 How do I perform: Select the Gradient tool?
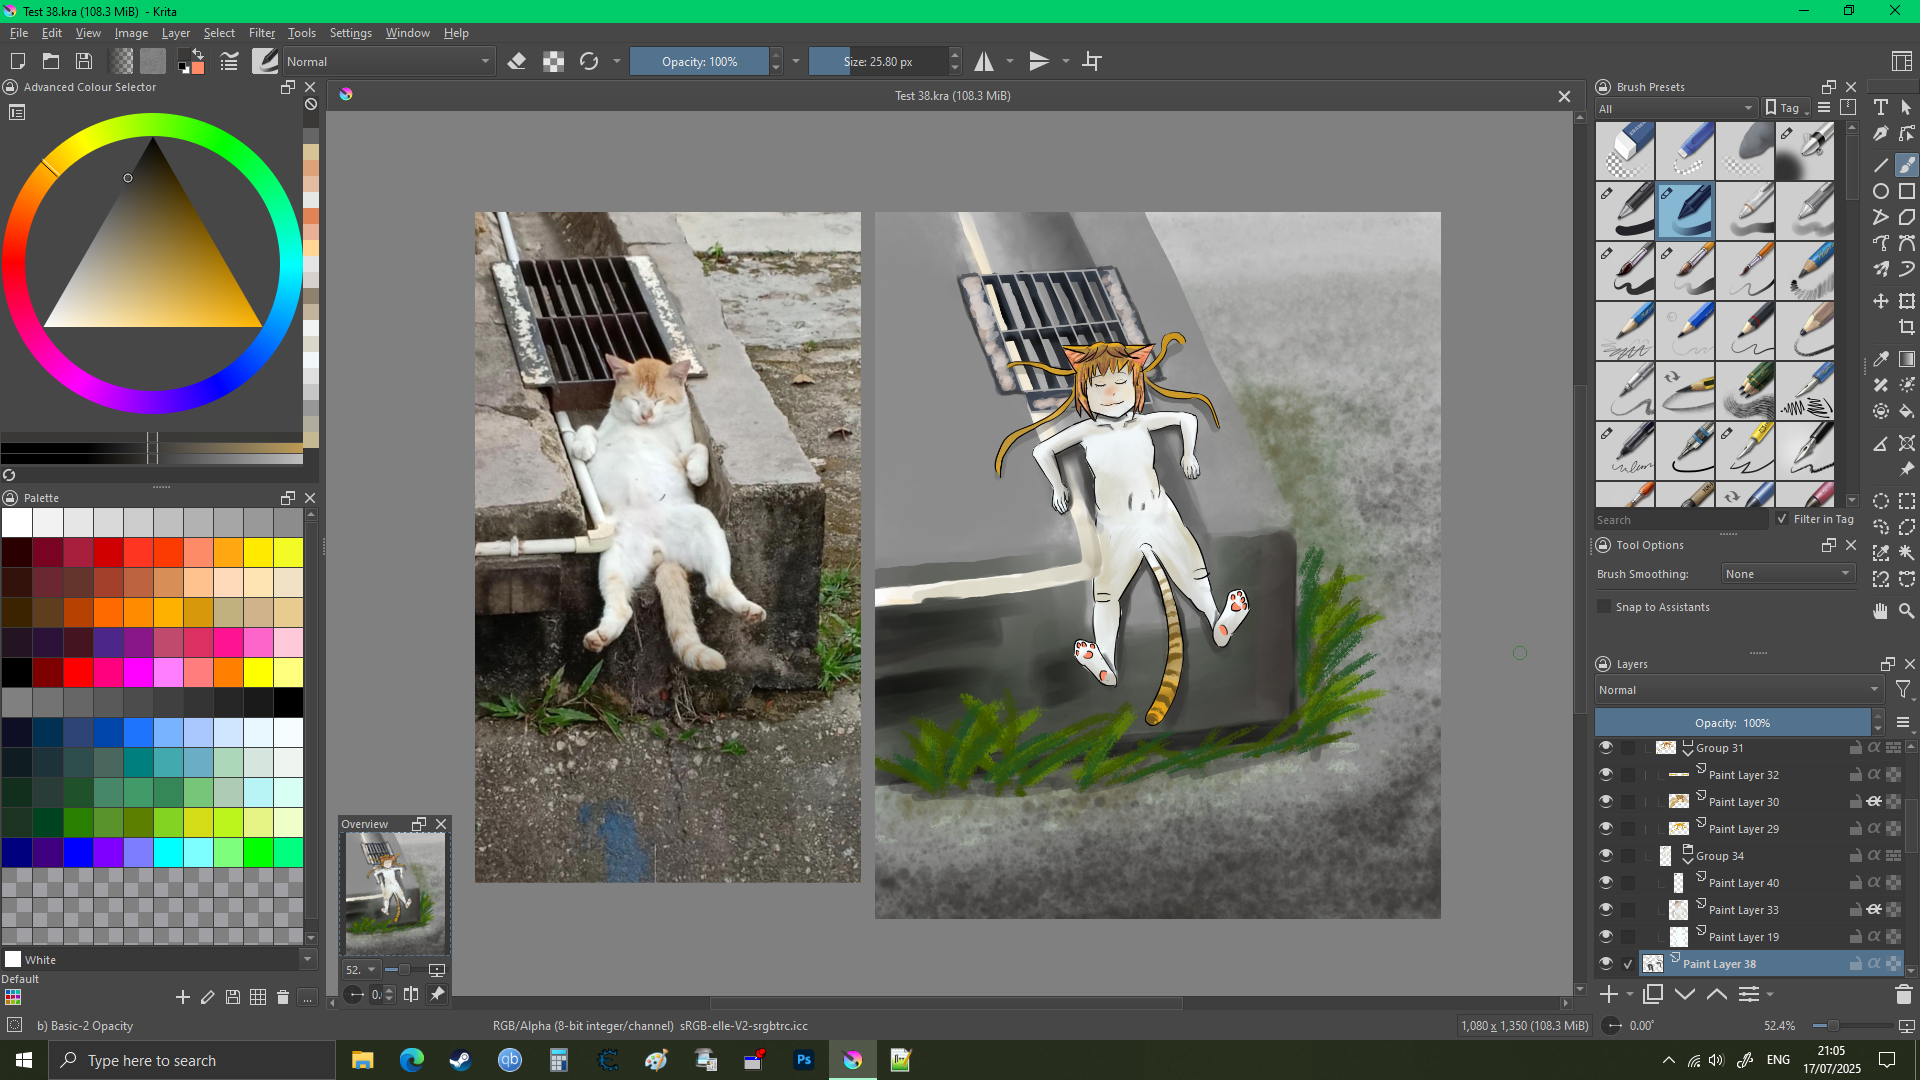(1907, 359)
